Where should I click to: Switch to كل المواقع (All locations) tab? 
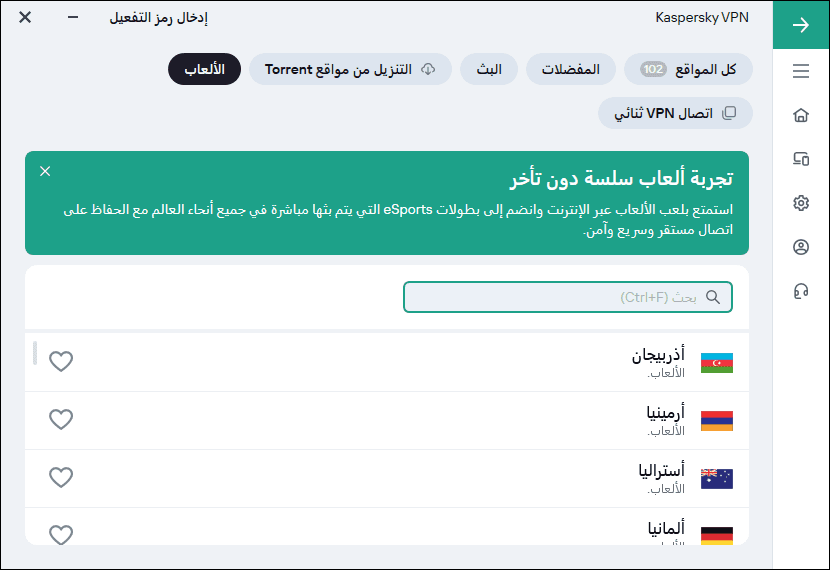688,69
